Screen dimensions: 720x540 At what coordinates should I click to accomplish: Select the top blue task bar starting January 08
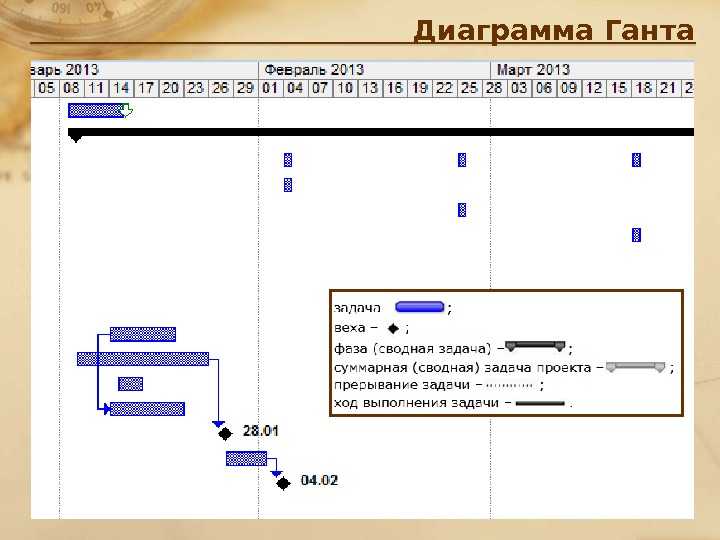click(x=96, y=111)
